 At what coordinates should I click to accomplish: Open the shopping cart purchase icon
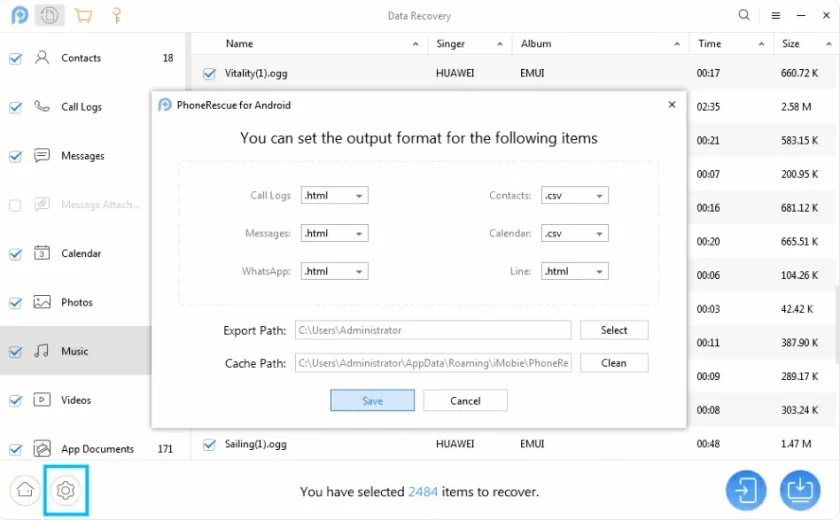[83, 15]
